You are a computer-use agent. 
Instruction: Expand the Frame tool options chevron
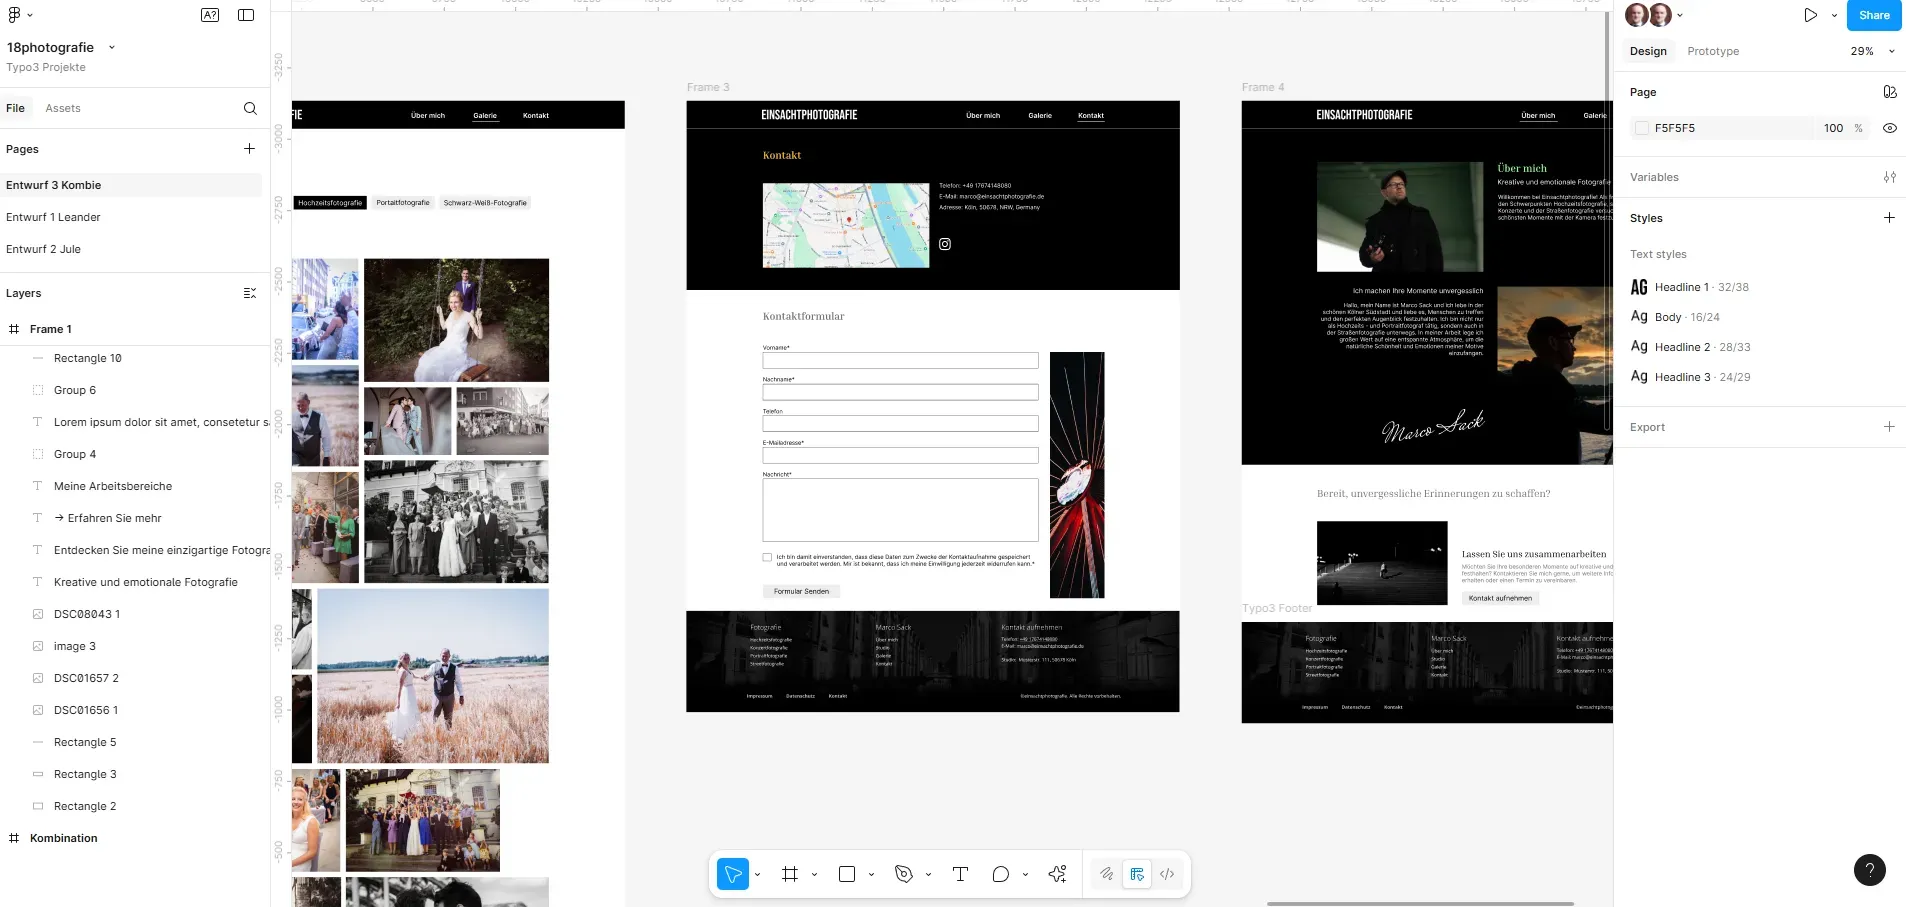tap(814, 875)
